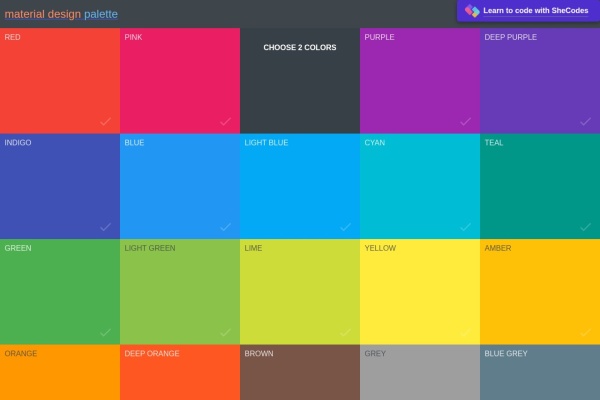Click the checkmark icon in the Pink tile
This screenshot has width=600, height=400.
click(x=225, y=121)
